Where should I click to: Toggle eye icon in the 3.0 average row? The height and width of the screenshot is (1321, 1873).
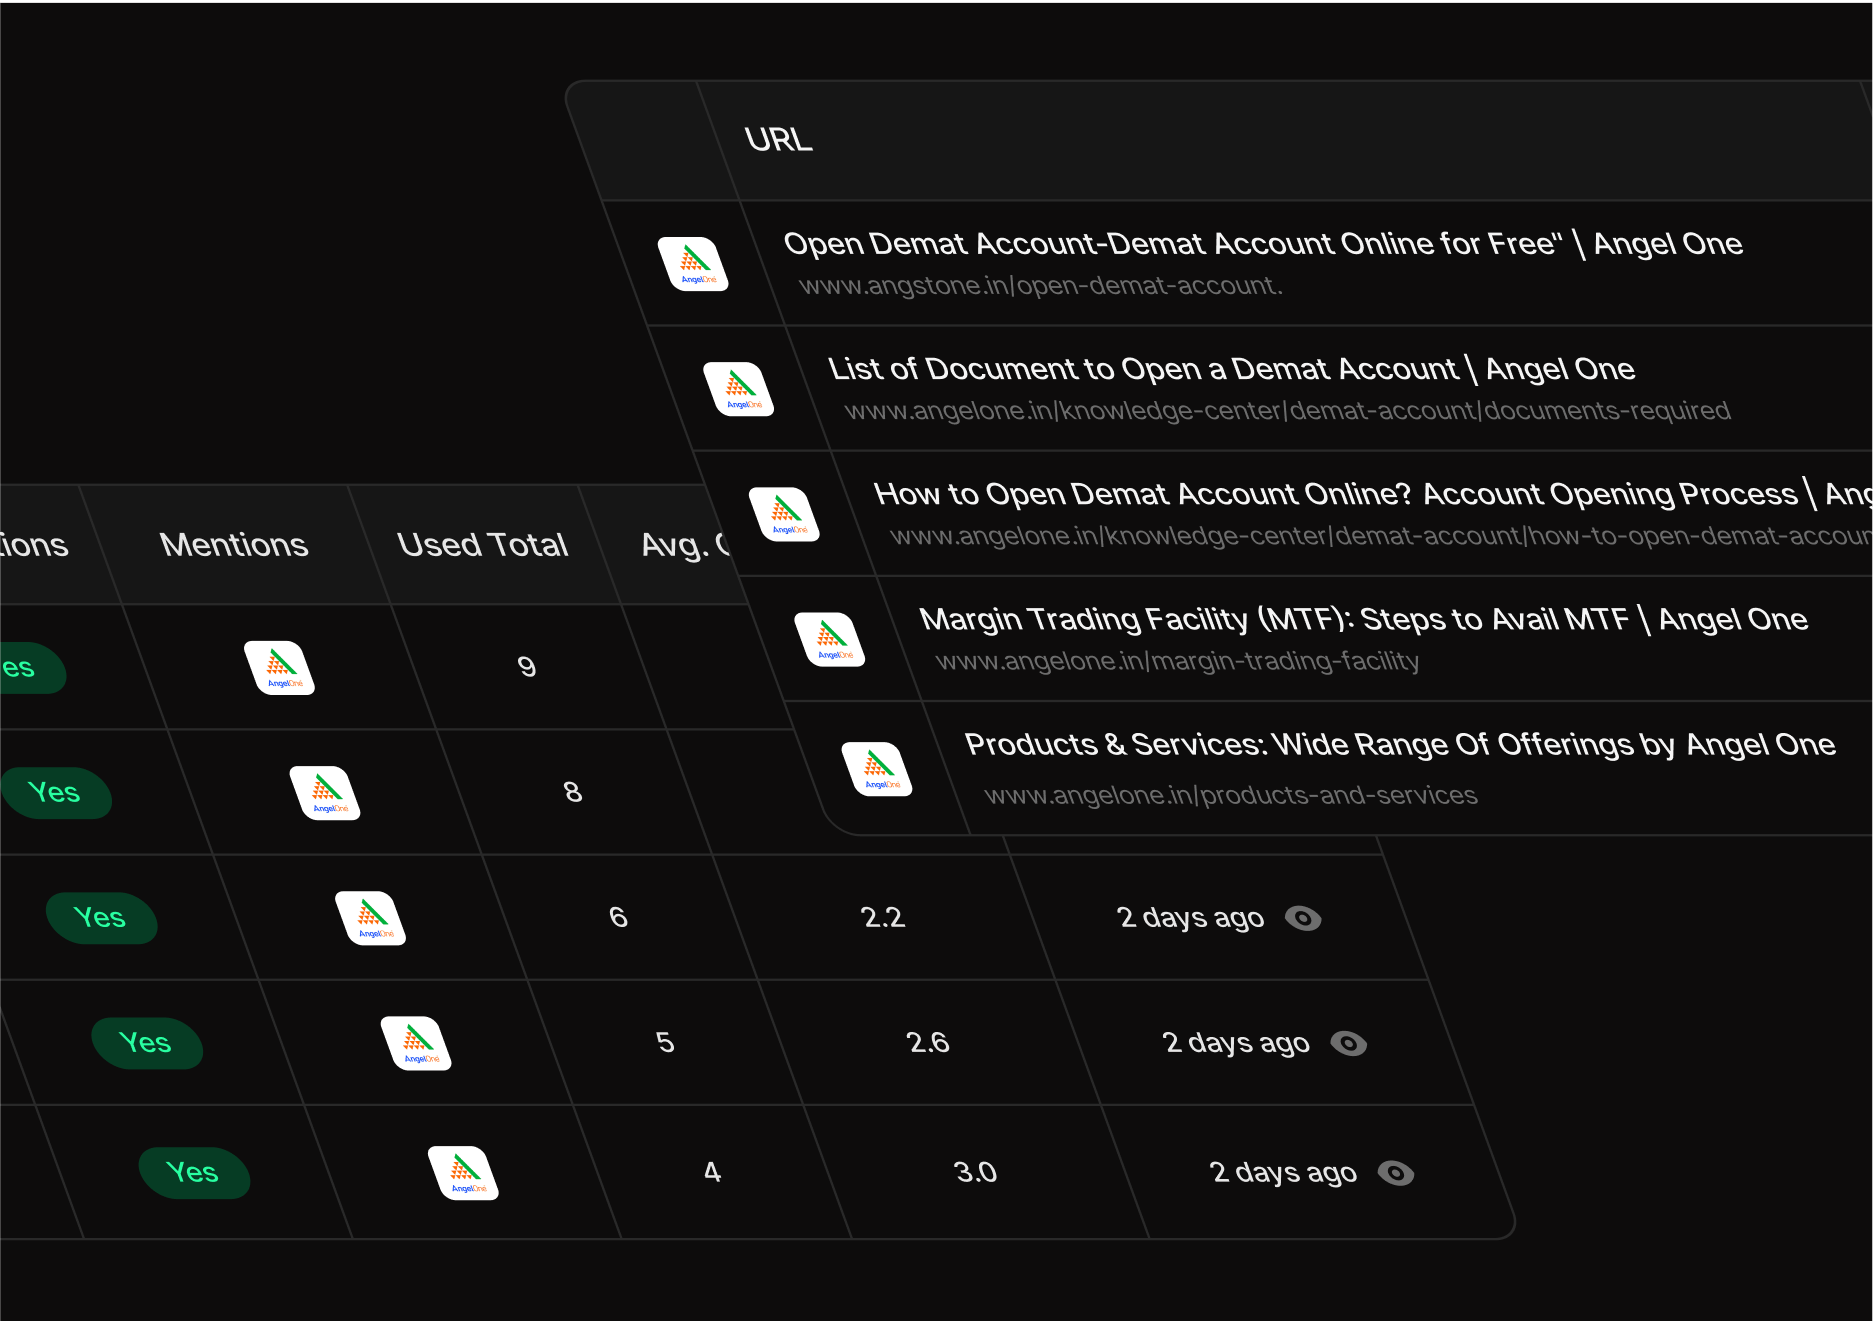1396,1173
